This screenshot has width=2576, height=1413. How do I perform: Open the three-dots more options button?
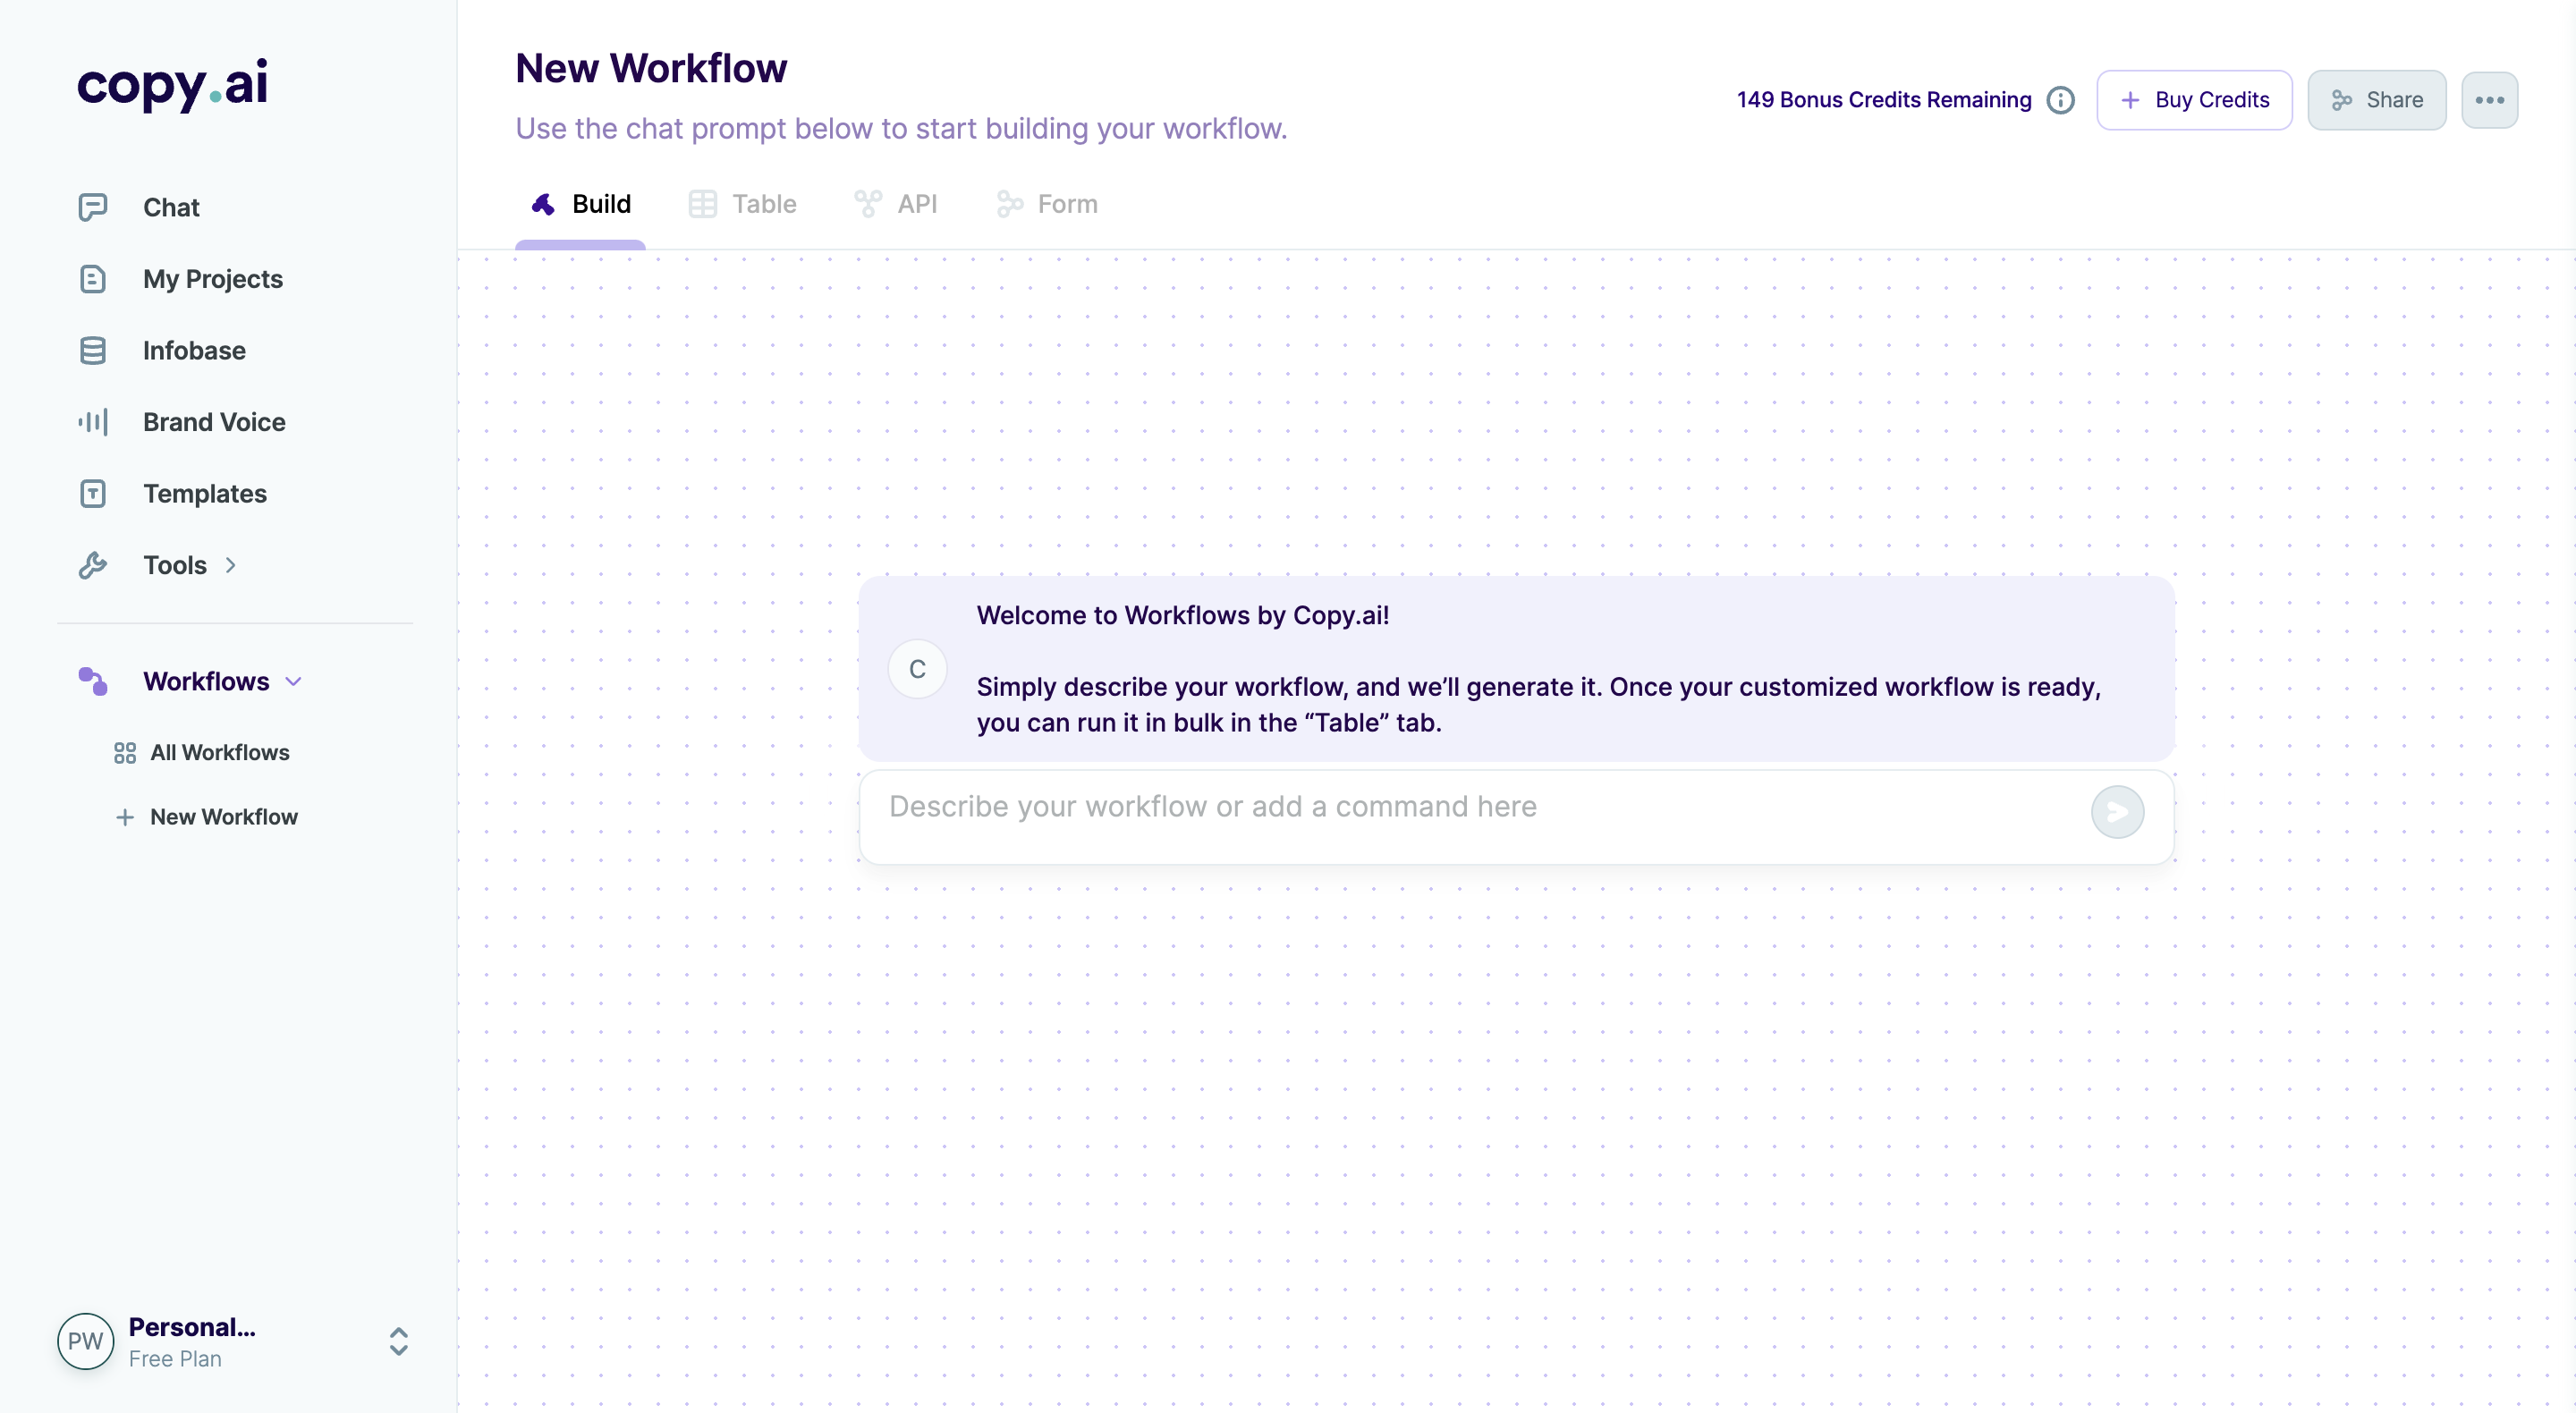2489,100
